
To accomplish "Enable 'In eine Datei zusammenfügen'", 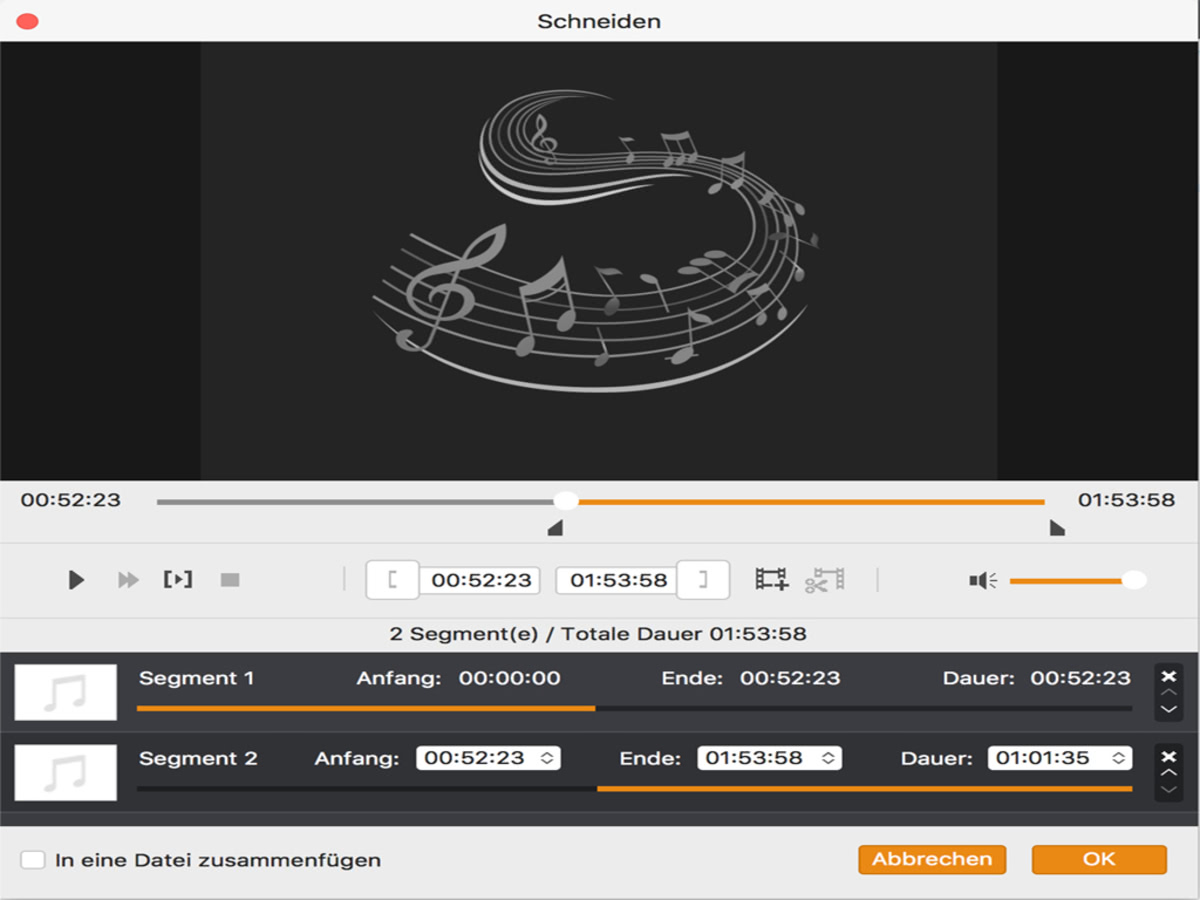I will 34,859.
